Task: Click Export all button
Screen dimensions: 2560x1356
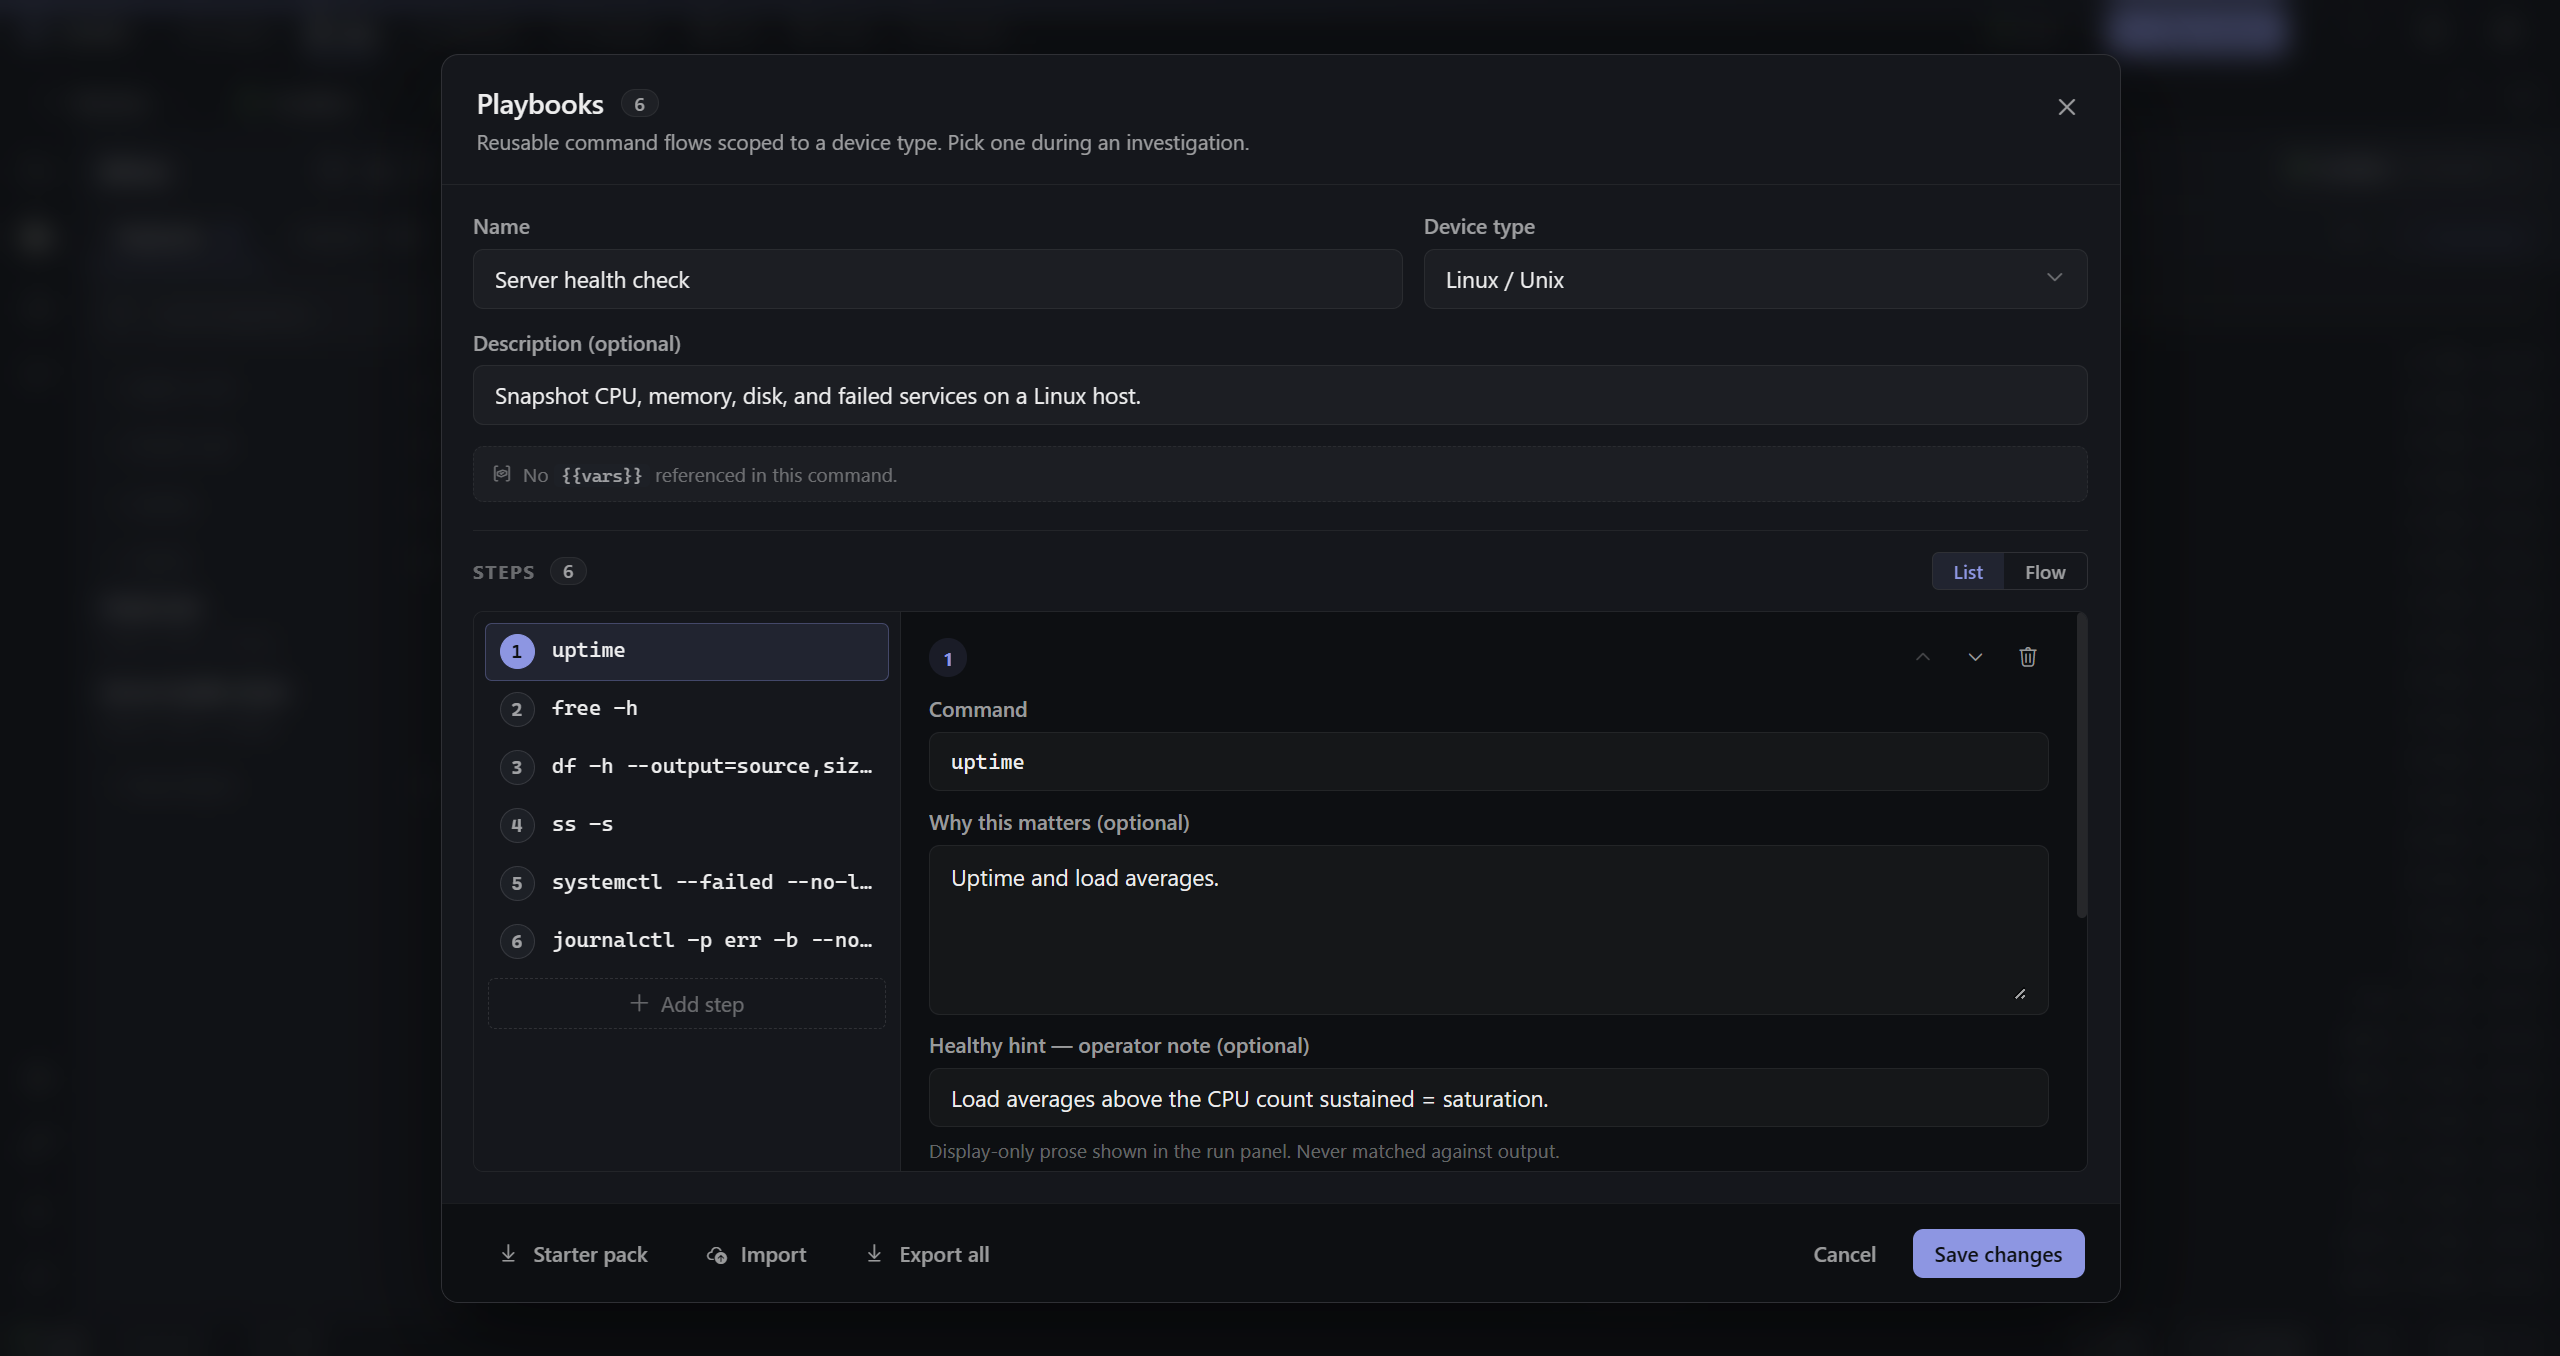Action: tap(927, 1254)
